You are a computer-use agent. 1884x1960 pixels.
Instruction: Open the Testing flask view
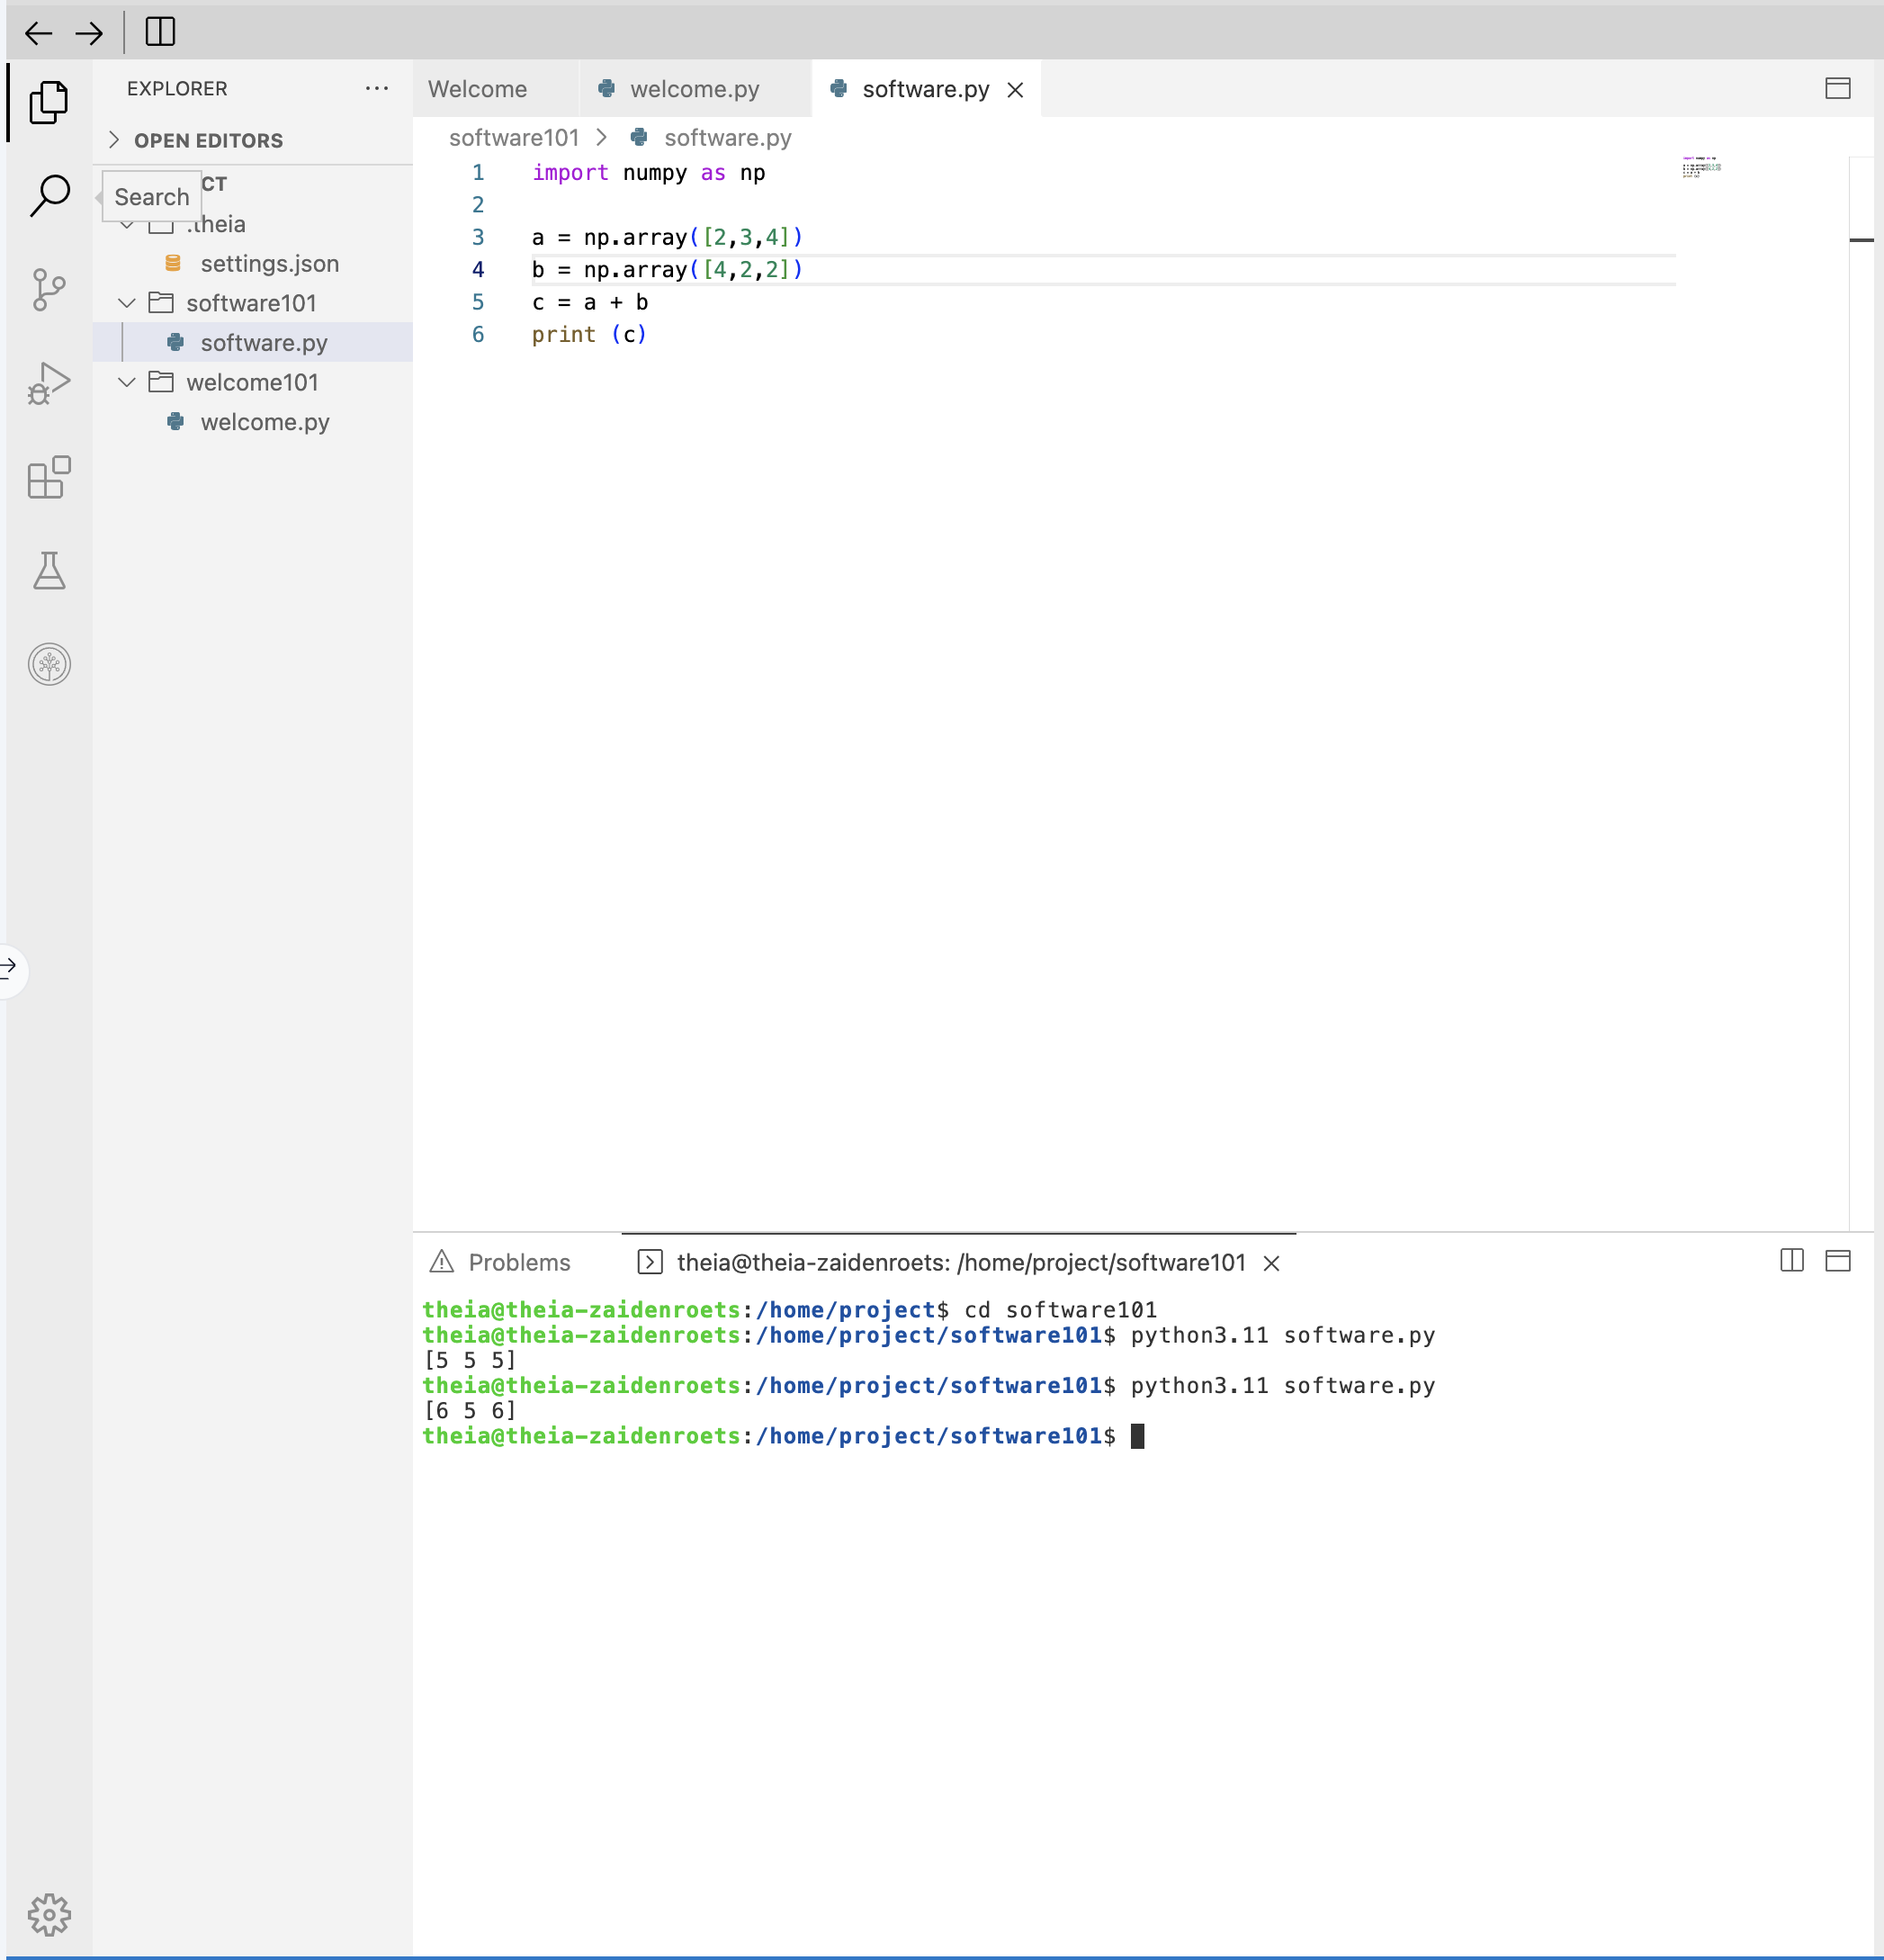[49, 571]
